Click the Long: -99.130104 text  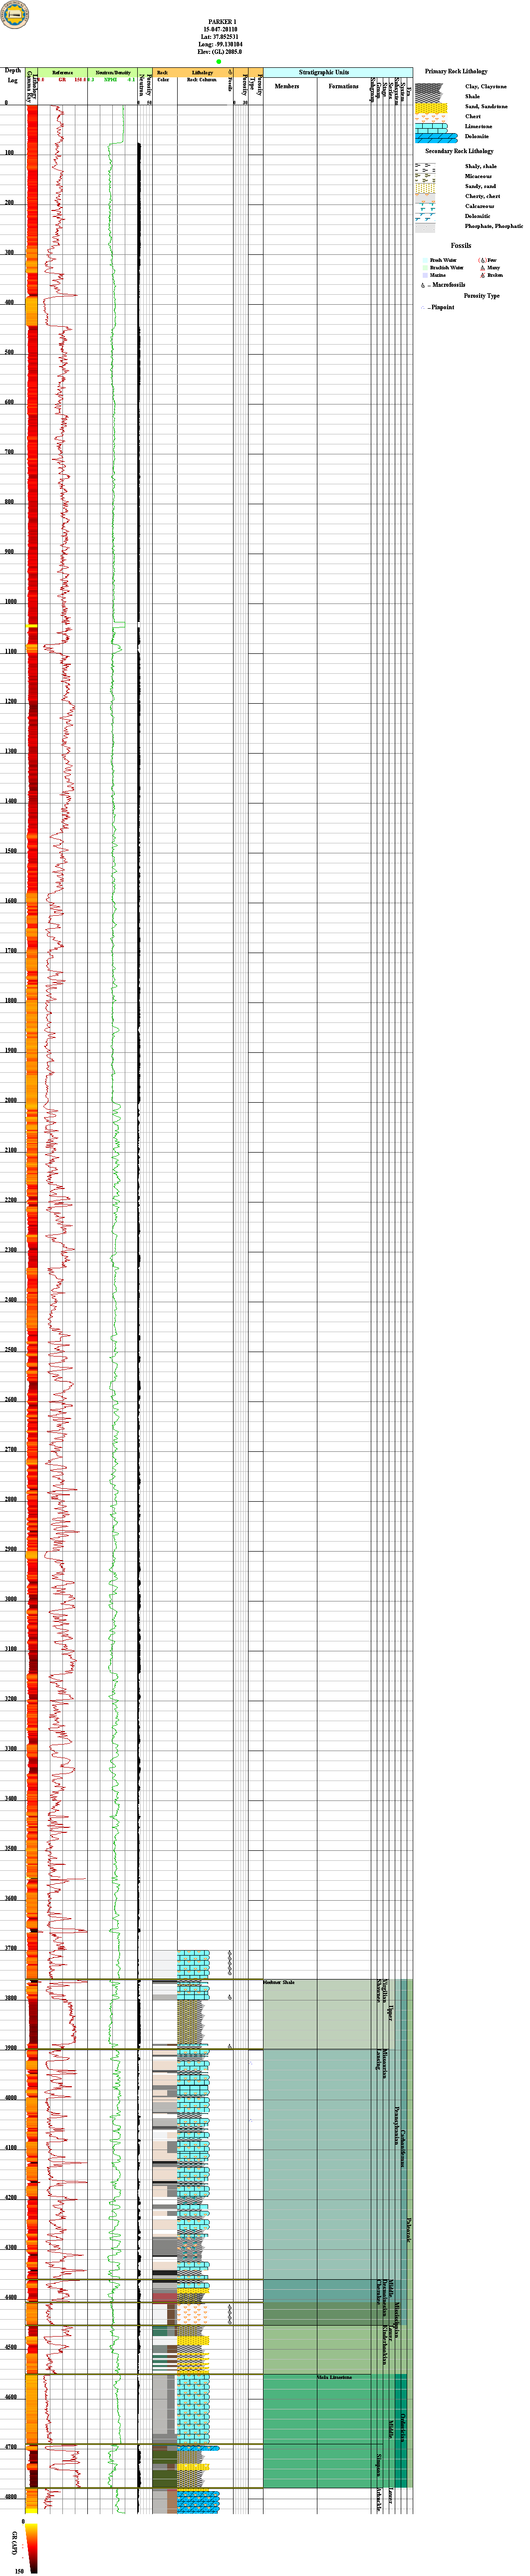(220, 44)
